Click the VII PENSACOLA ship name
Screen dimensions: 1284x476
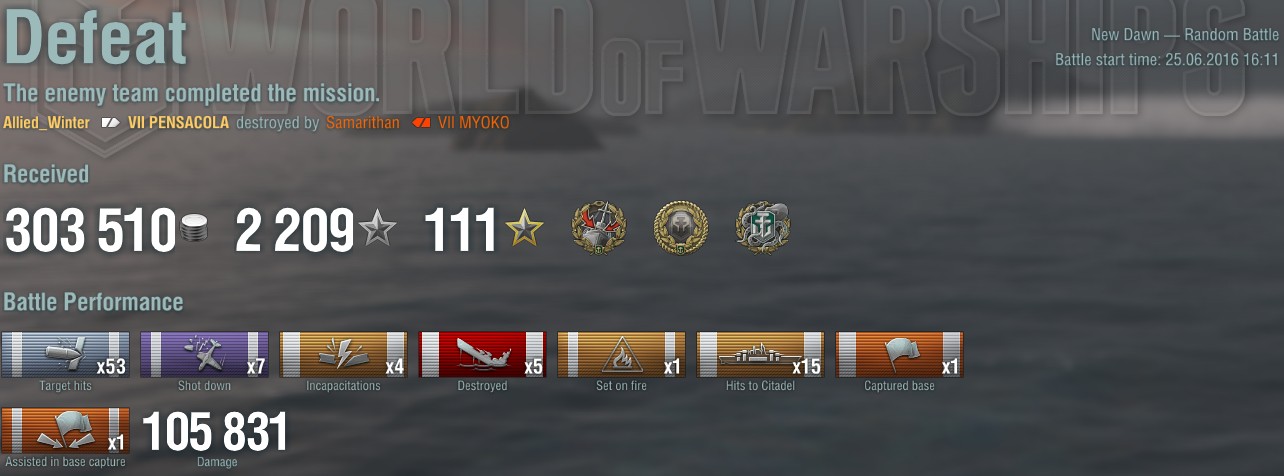178,123
